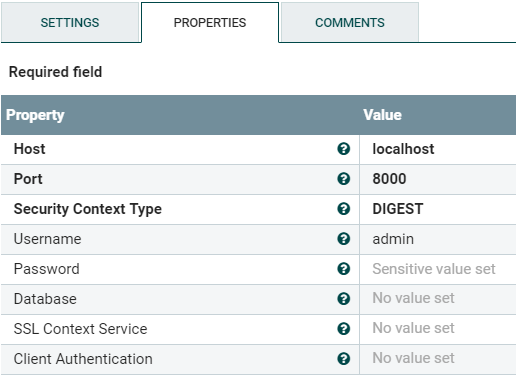Edit the Port value 8000

pos(438,179)
